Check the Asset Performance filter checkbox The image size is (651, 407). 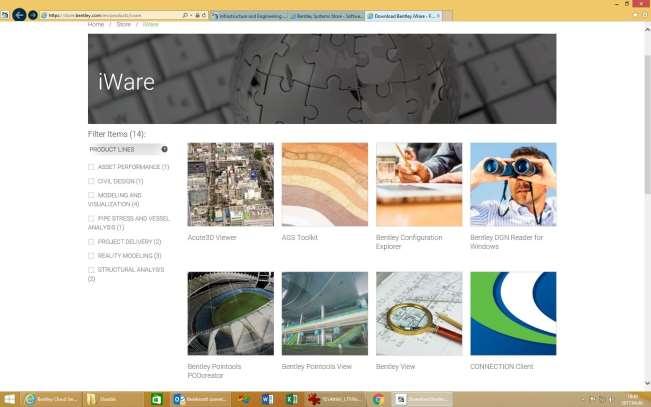pyautogui.click(x=91, y=167)
